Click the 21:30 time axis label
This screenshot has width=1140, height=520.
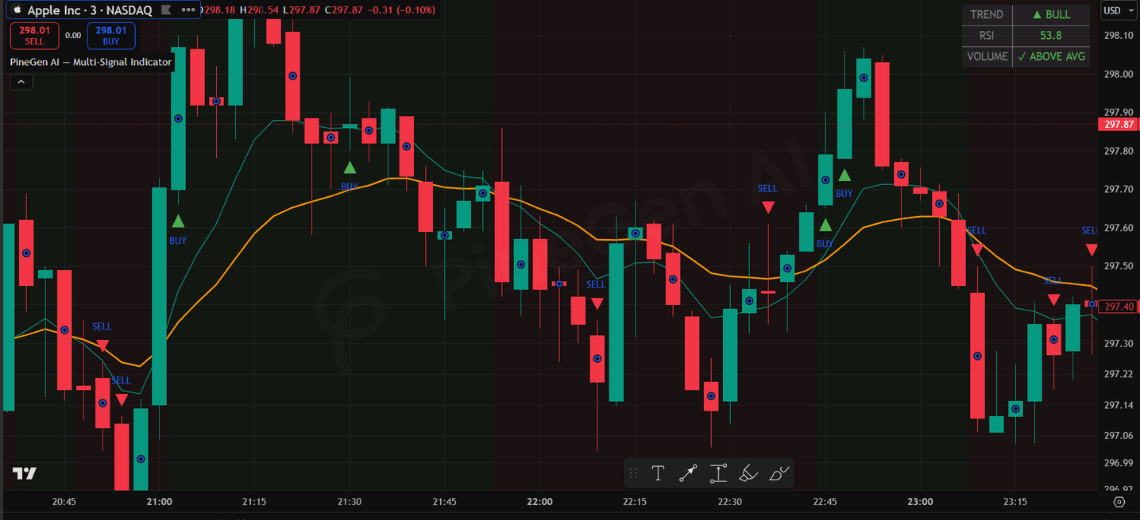[349, 502]
